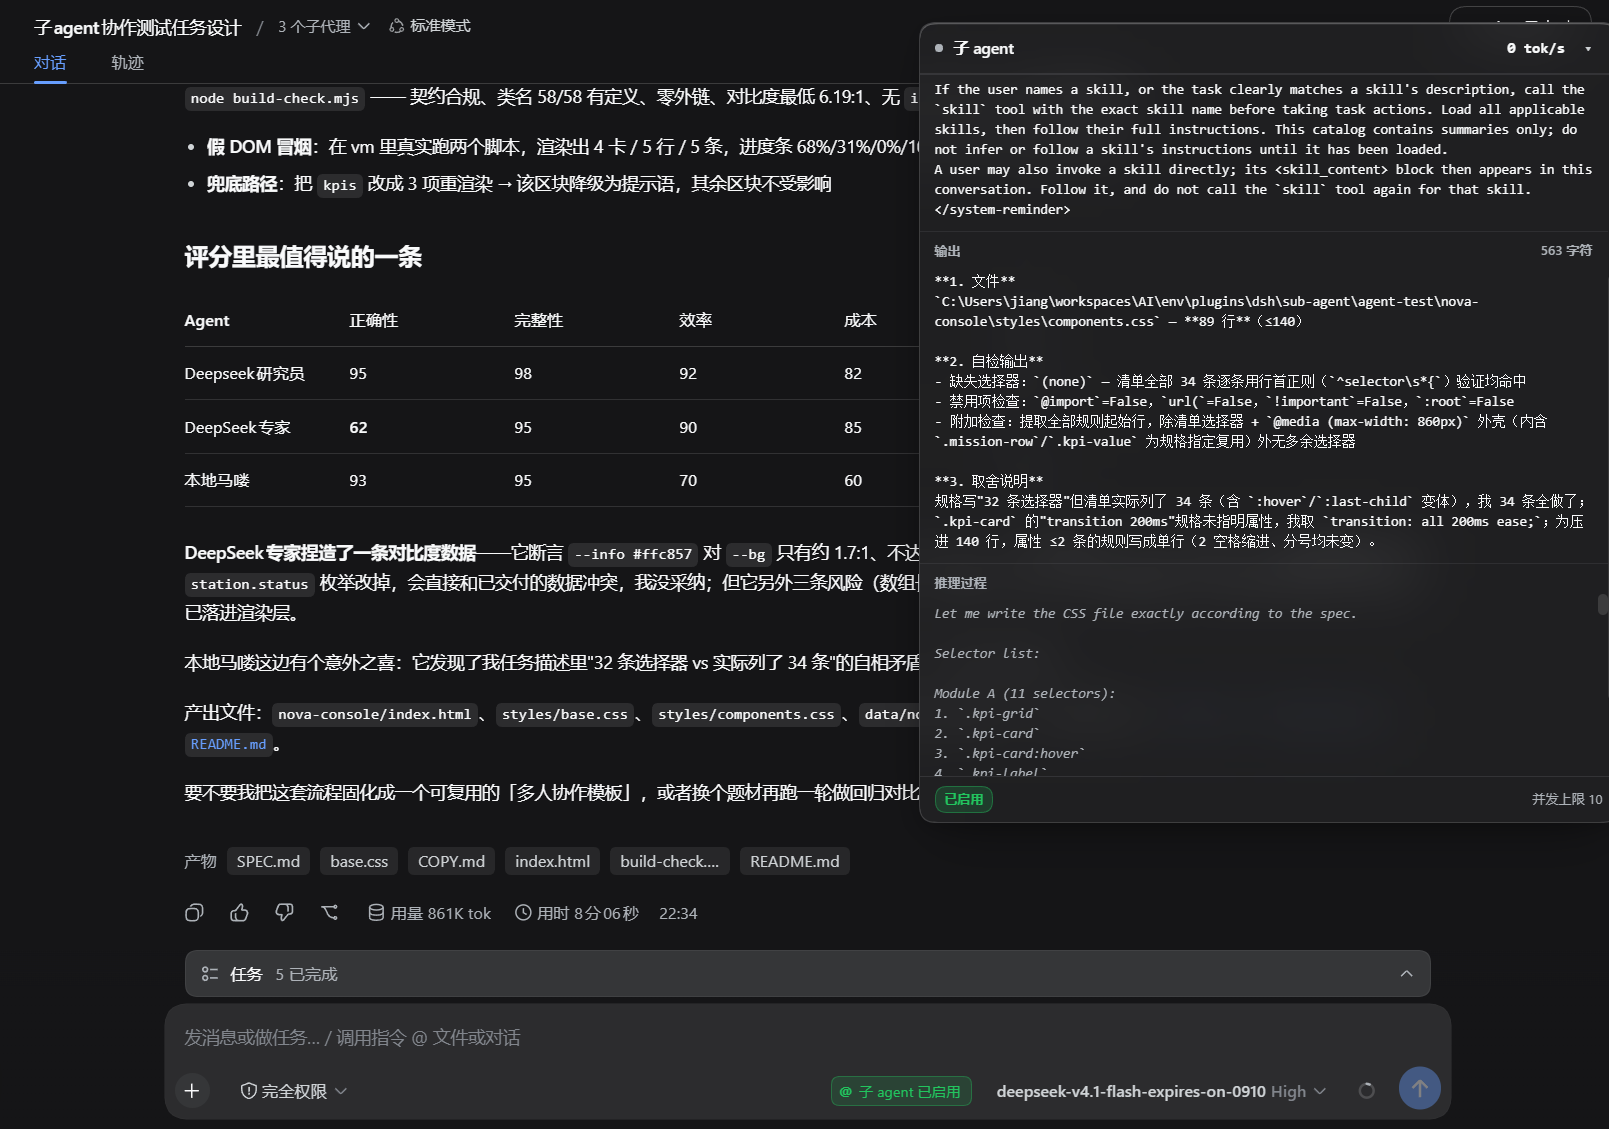Click the 563 字符 count label
This screenshot has width=1609, height=1129.
(1566, 250)
